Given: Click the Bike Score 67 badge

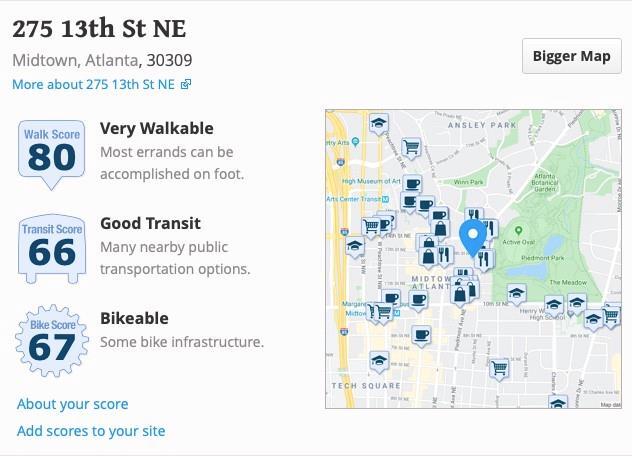Looking at the screenshot, I should (52, 341).
